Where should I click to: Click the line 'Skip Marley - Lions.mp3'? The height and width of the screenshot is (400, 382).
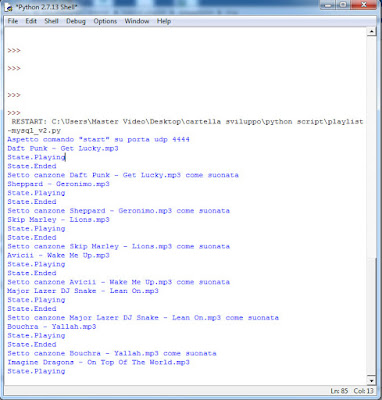click(x=58, y=220)
